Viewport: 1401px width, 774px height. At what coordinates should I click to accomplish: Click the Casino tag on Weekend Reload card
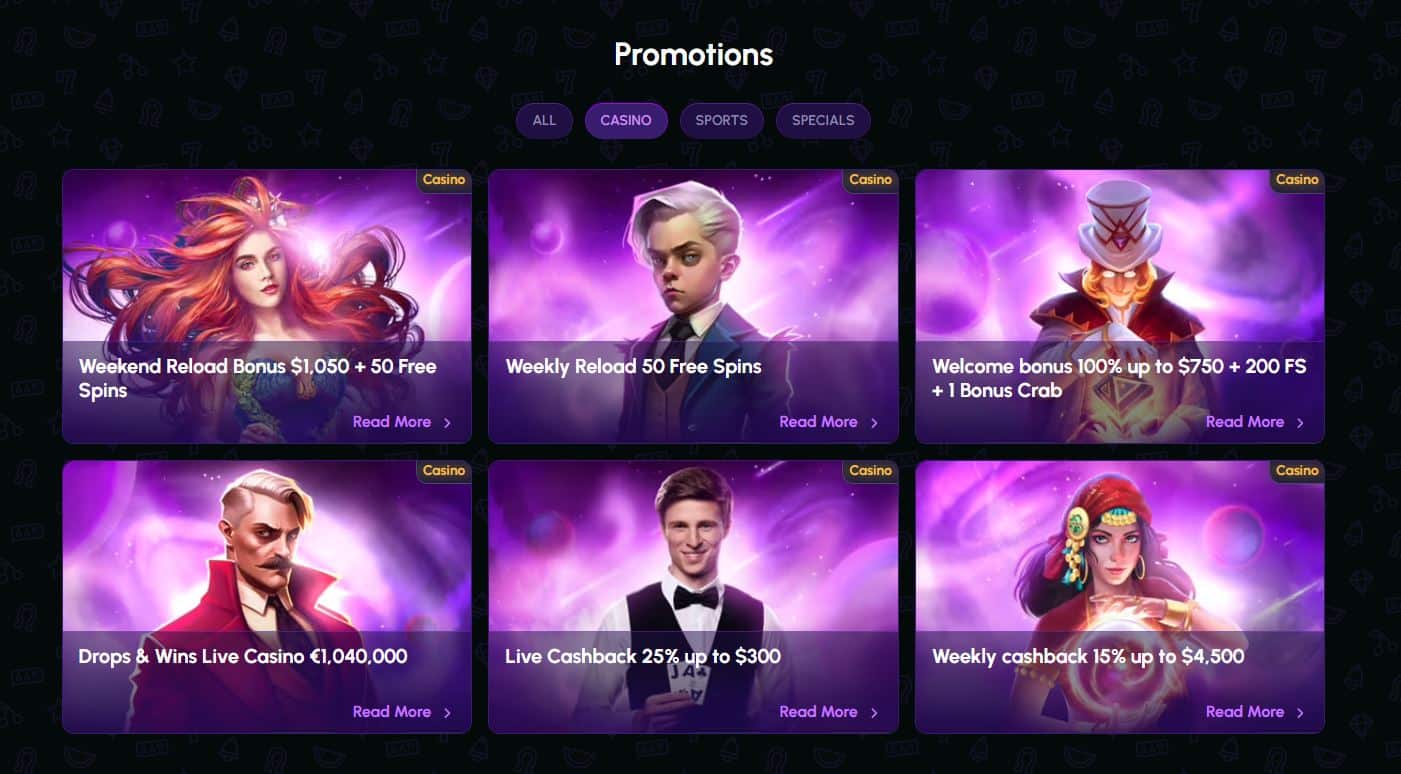pos(444,180)
